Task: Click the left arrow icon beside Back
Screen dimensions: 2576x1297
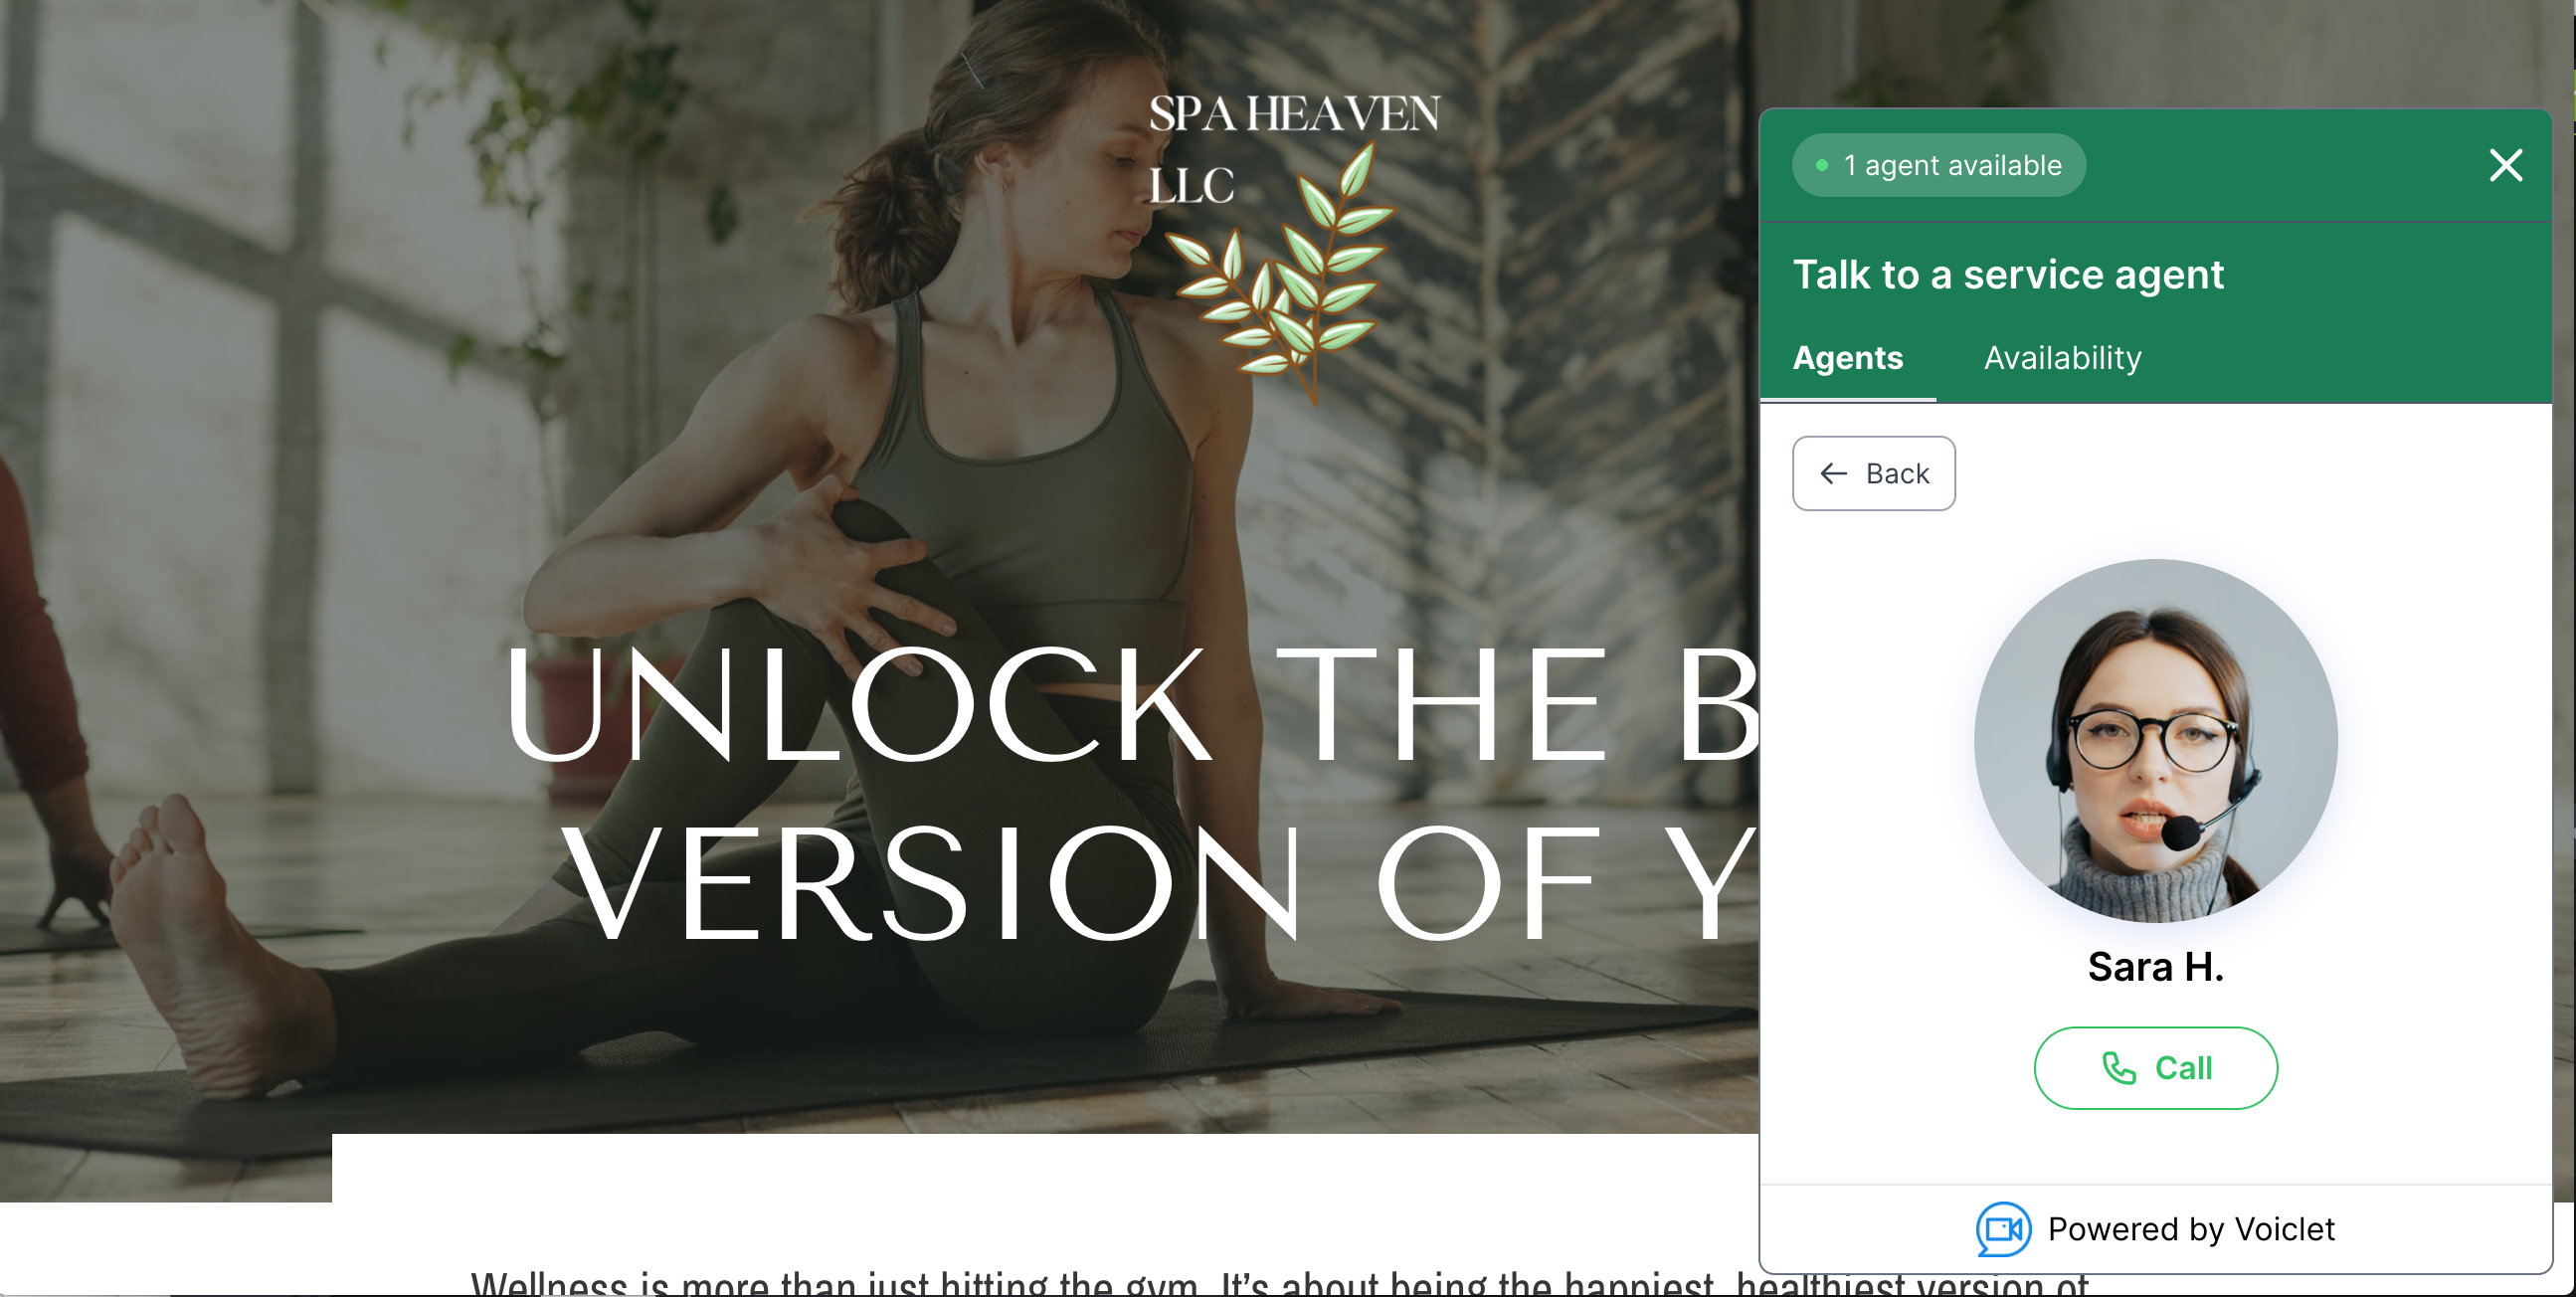Action: (x=1833, y=473)
